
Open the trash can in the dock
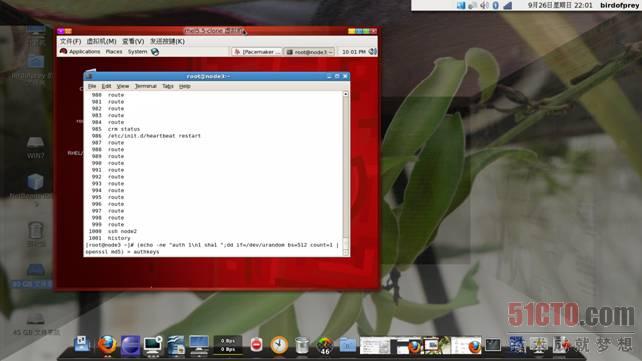(302, 345)
